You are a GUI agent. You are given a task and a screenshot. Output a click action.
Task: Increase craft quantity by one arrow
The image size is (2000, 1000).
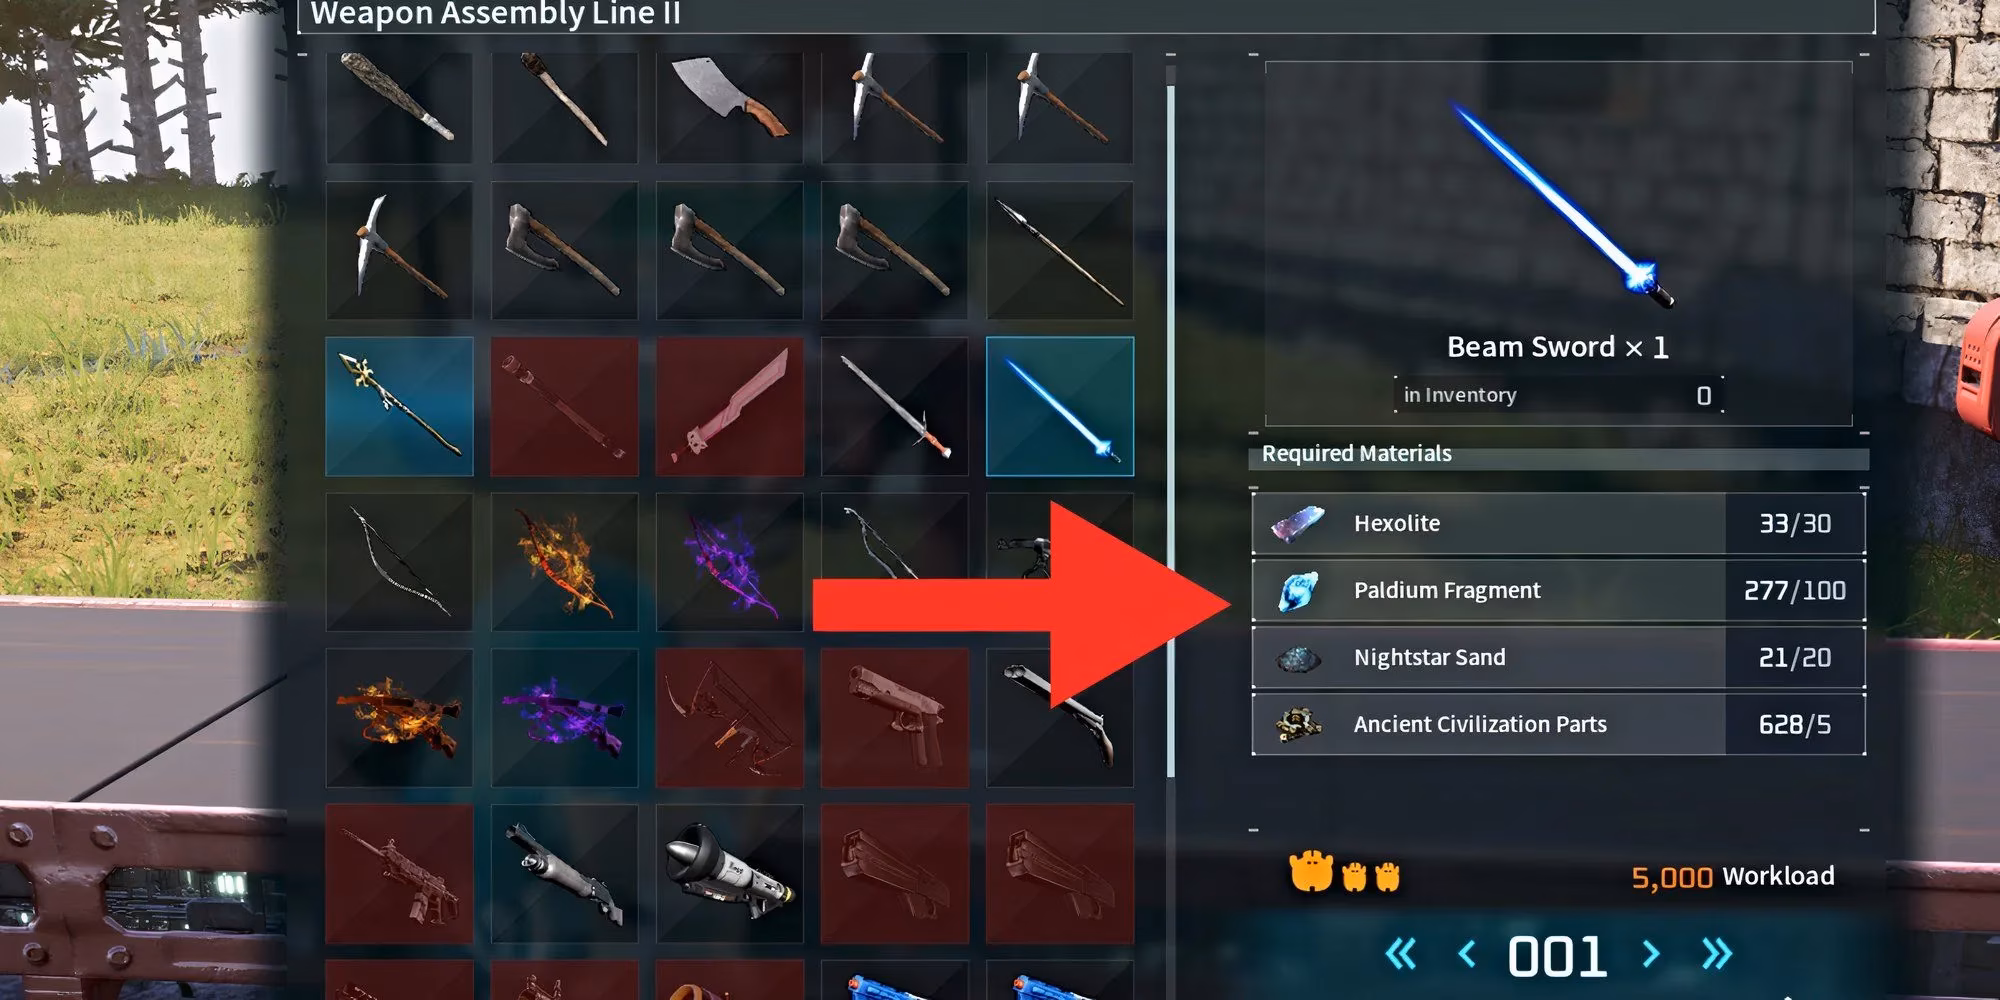tap(1651, 955)
